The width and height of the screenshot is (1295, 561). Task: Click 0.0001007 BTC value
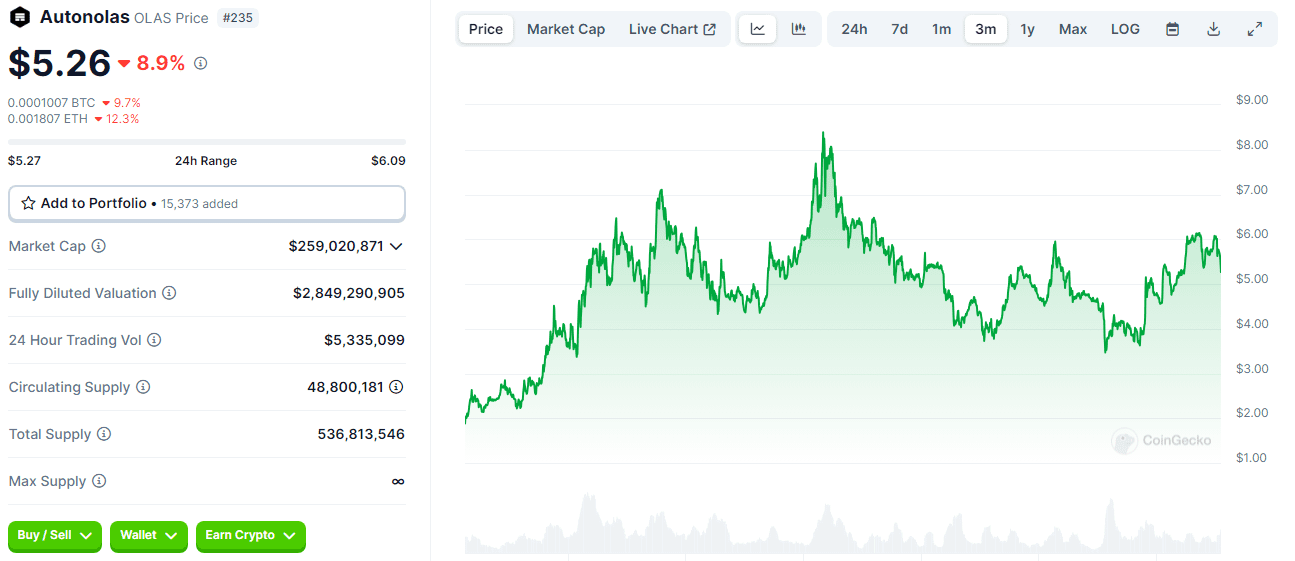click(x=51, y=103)
